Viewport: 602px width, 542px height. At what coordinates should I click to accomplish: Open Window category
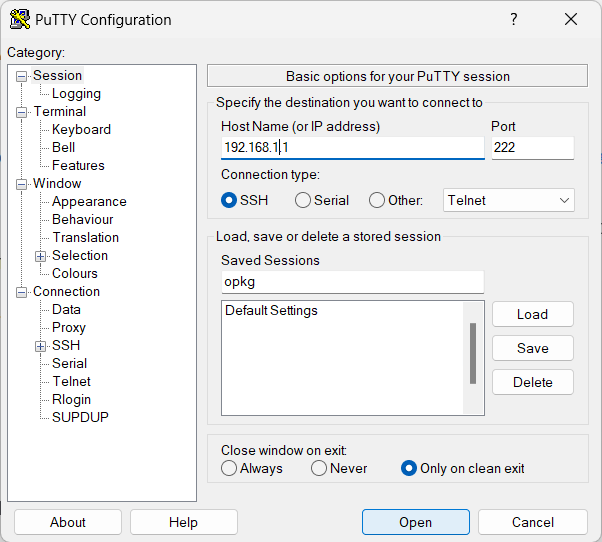(x=57, y=183)
